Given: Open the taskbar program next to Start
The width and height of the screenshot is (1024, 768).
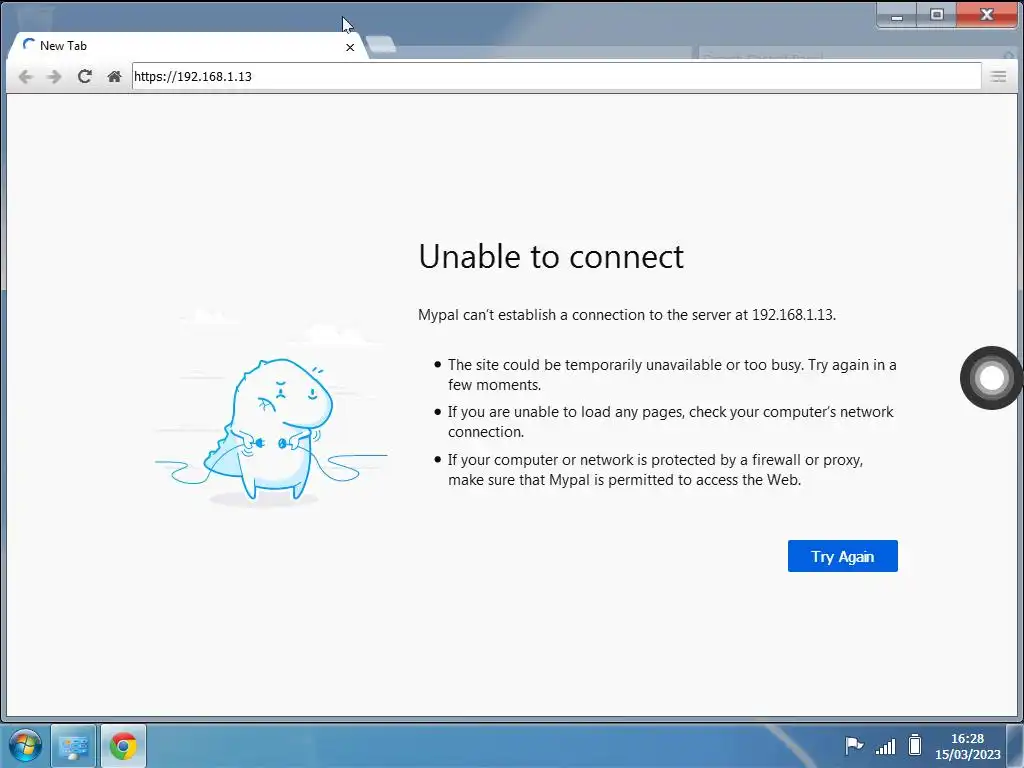Looking at the screenshot, I should pos(73,746).
